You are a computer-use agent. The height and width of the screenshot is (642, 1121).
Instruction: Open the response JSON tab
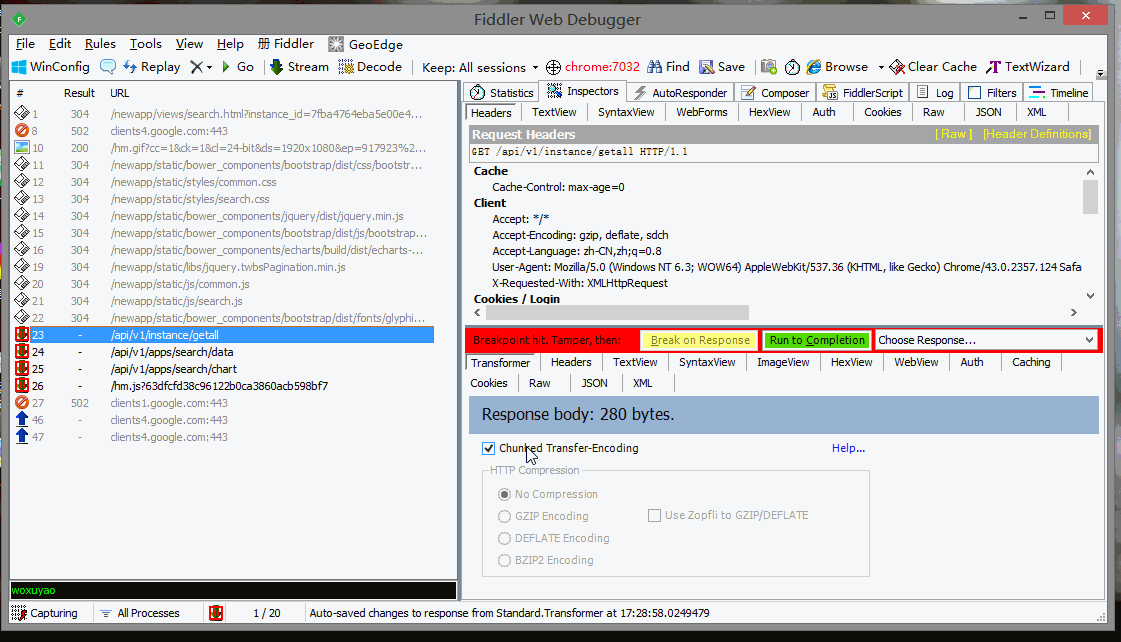coord(594,383)
